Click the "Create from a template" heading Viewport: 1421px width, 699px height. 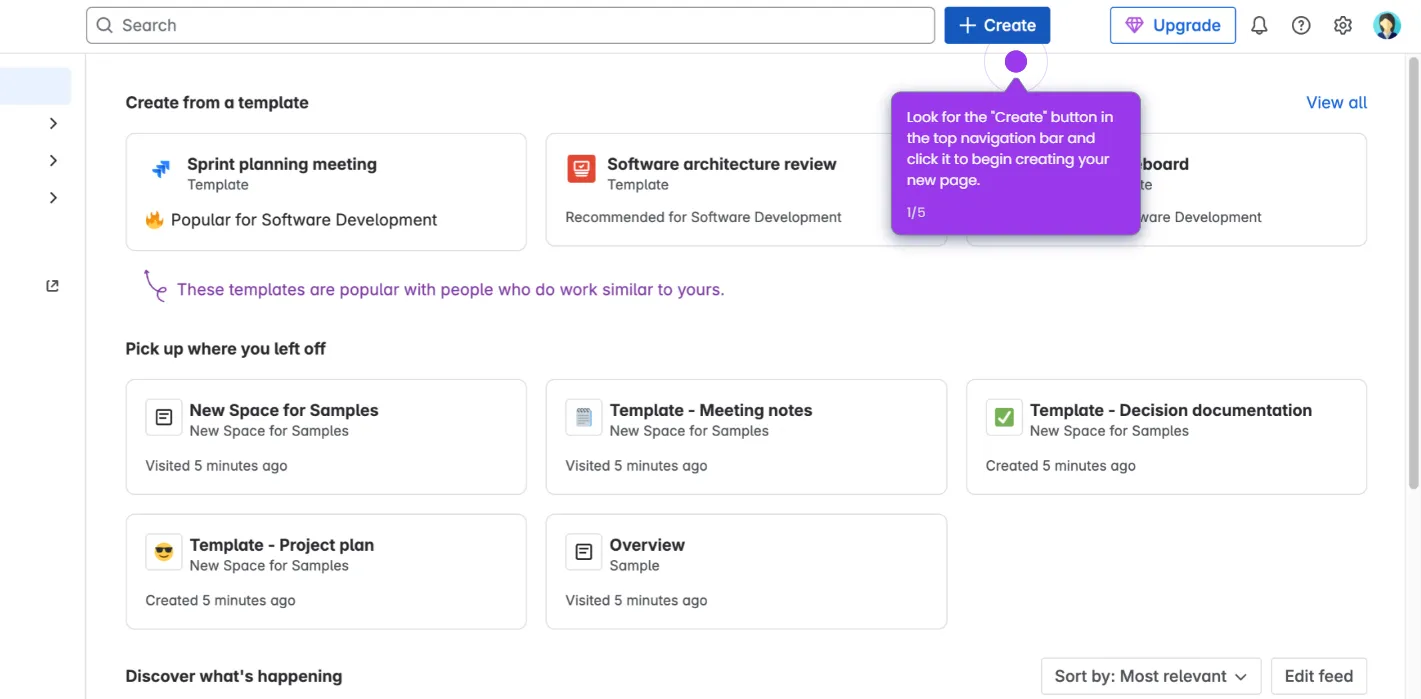point(217,103)
